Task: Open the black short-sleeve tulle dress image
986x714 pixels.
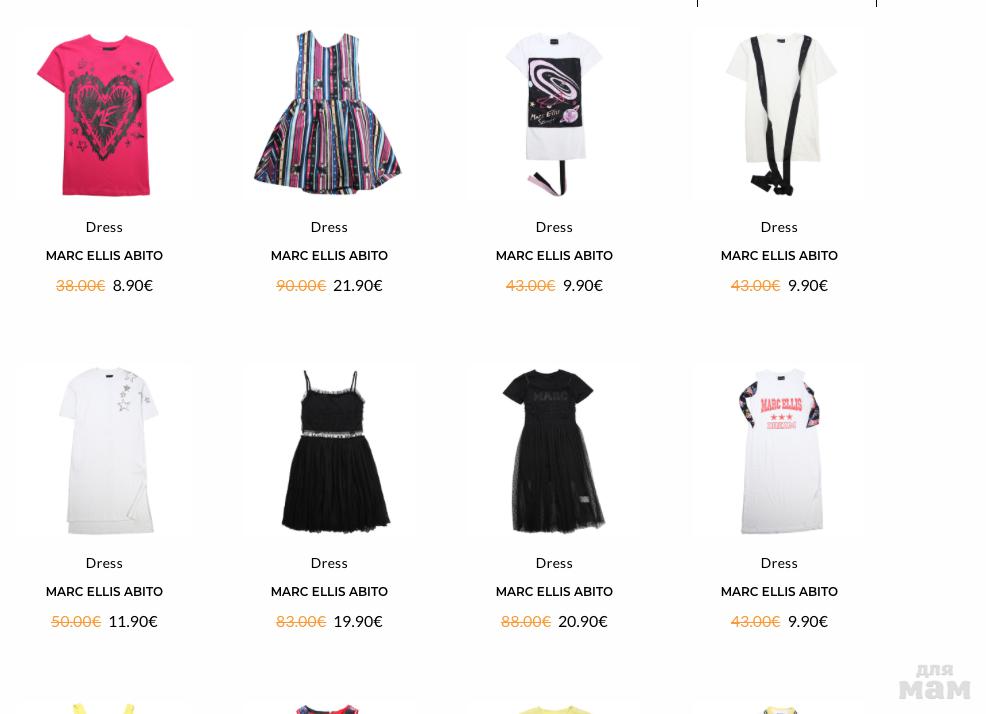Action: 554,450
